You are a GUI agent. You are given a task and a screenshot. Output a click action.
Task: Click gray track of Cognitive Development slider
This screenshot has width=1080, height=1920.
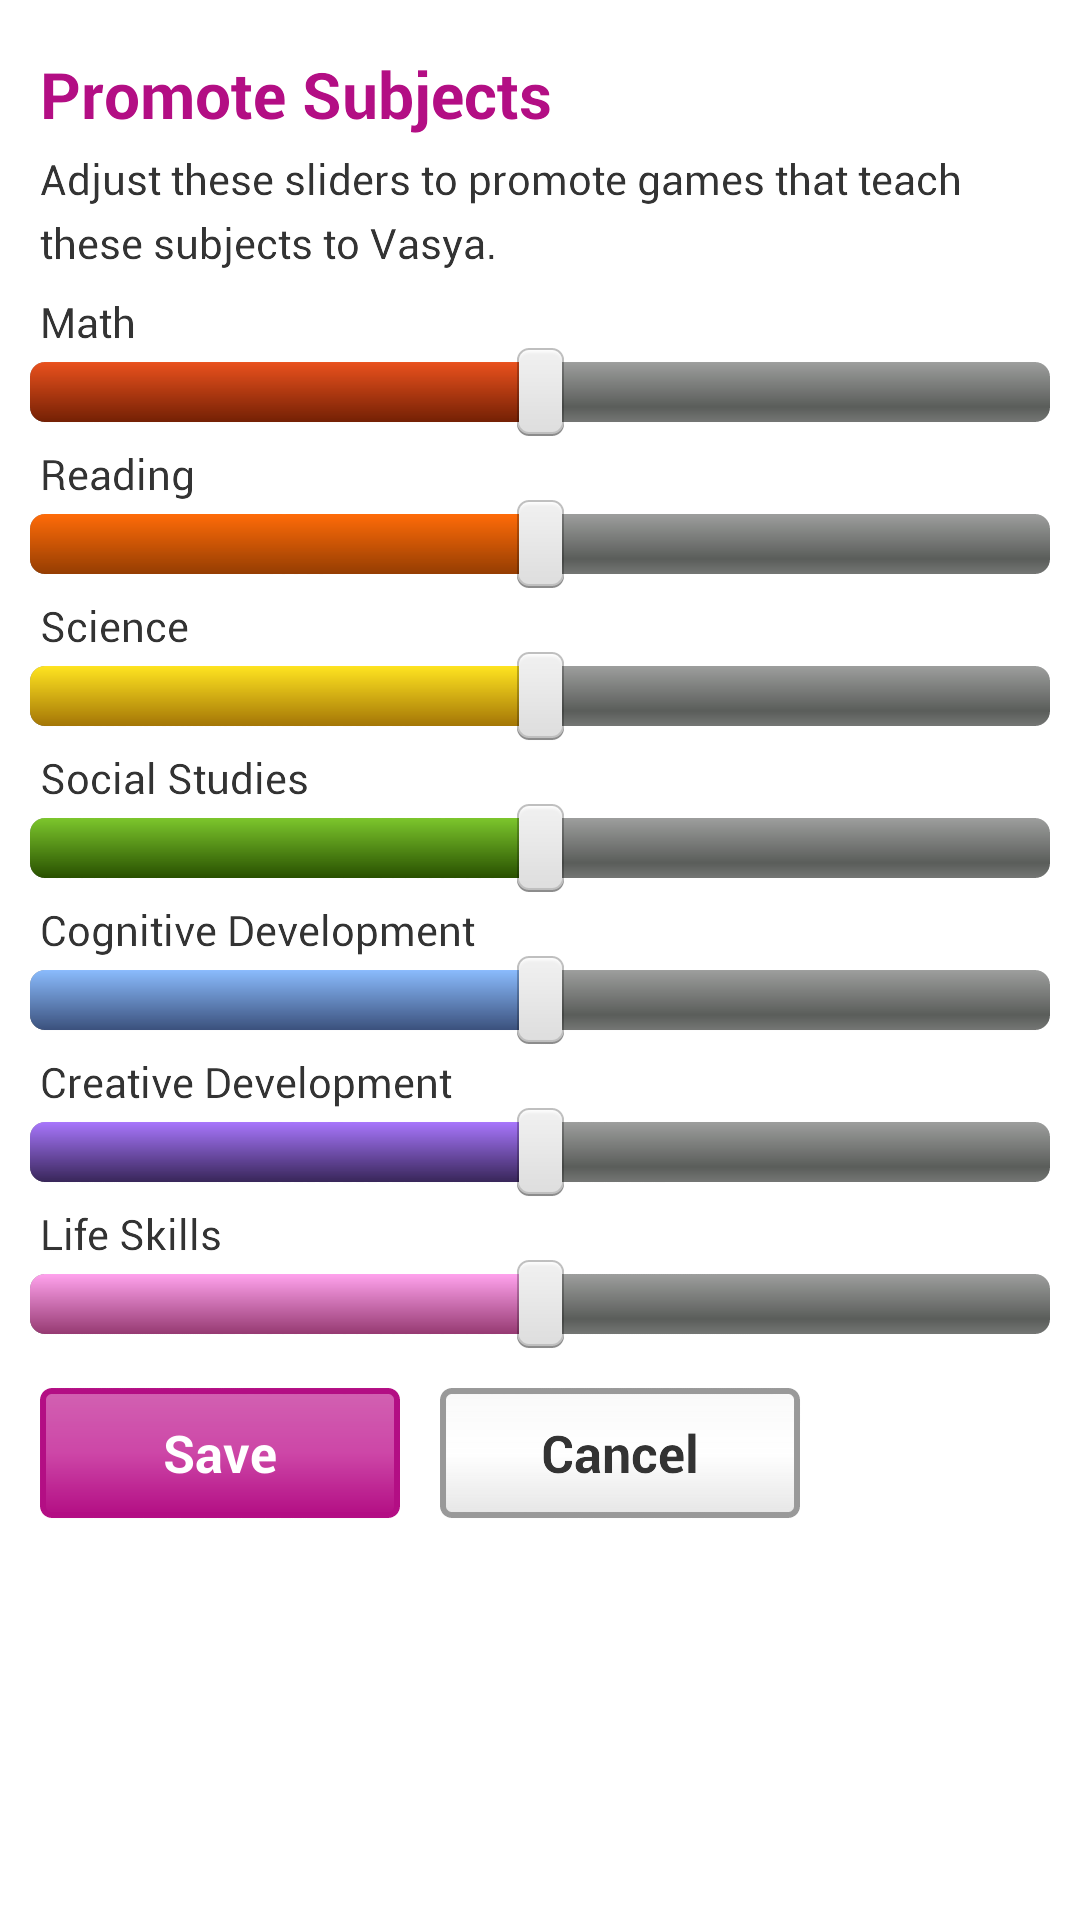[x=805, y=1000]
